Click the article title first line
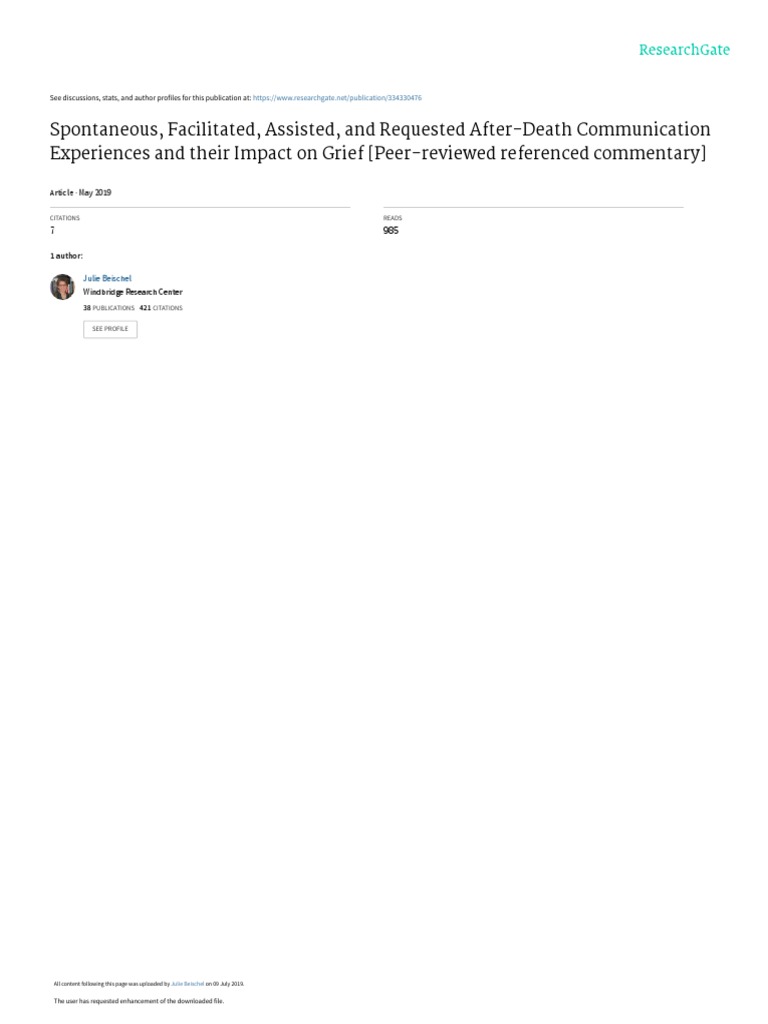768x1024 pixels. [x=380, y=129]
